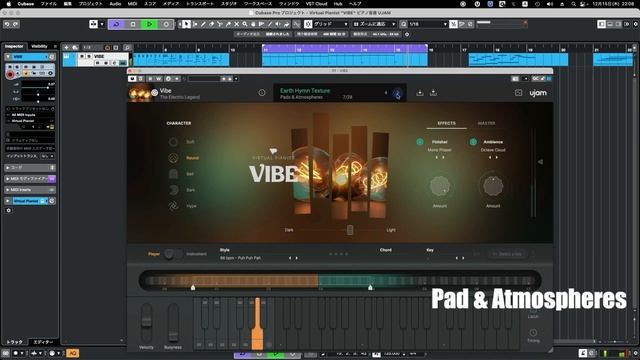Expand the MIDI Inserts inspector section
The image size is (640, 360).
tap(30, 190)
